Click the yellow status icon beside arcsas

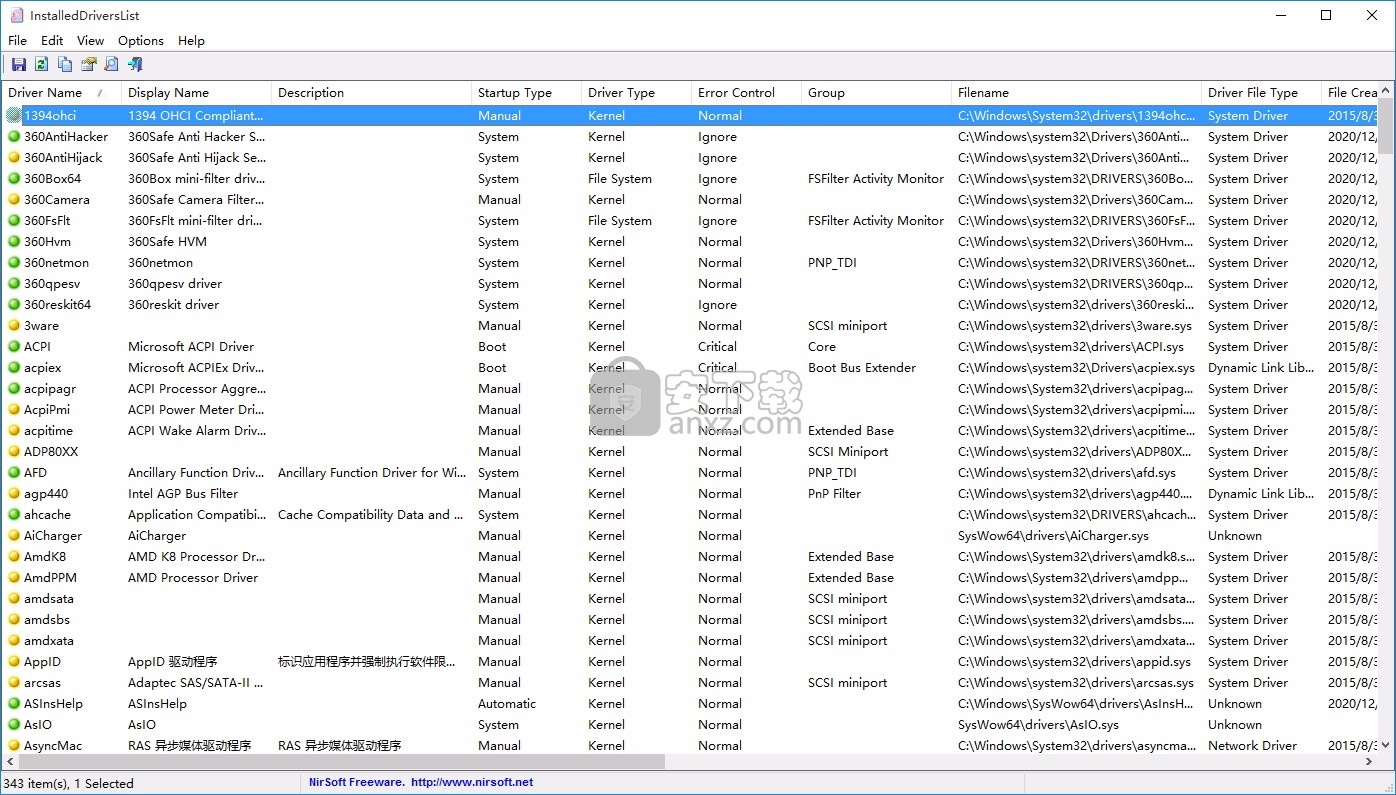(14, 683)
